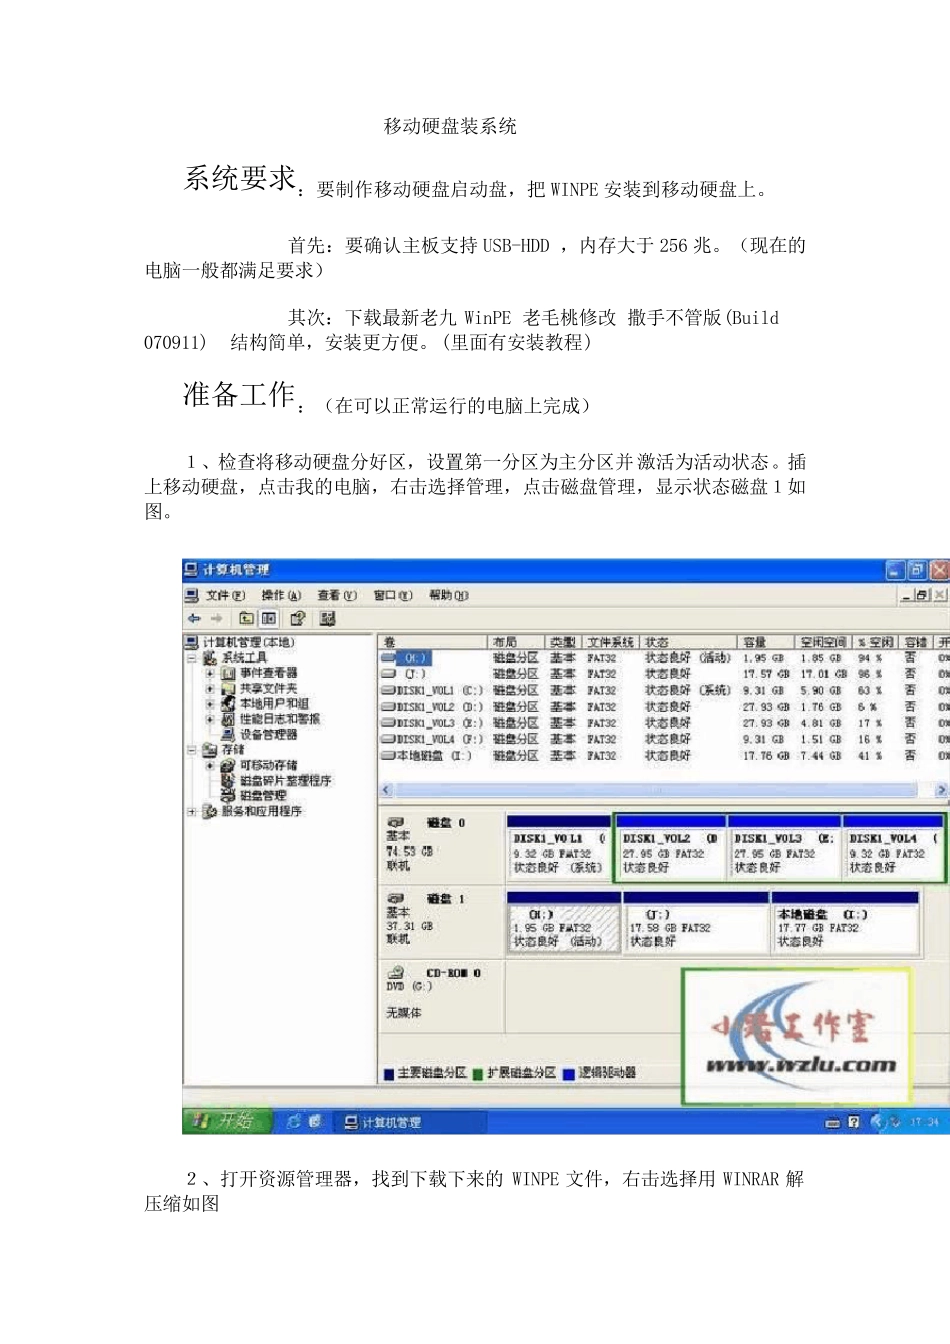
Task: Click the drive icon of the DISK1_VOL1 (C:) row
Action: [x=389, y=690]
